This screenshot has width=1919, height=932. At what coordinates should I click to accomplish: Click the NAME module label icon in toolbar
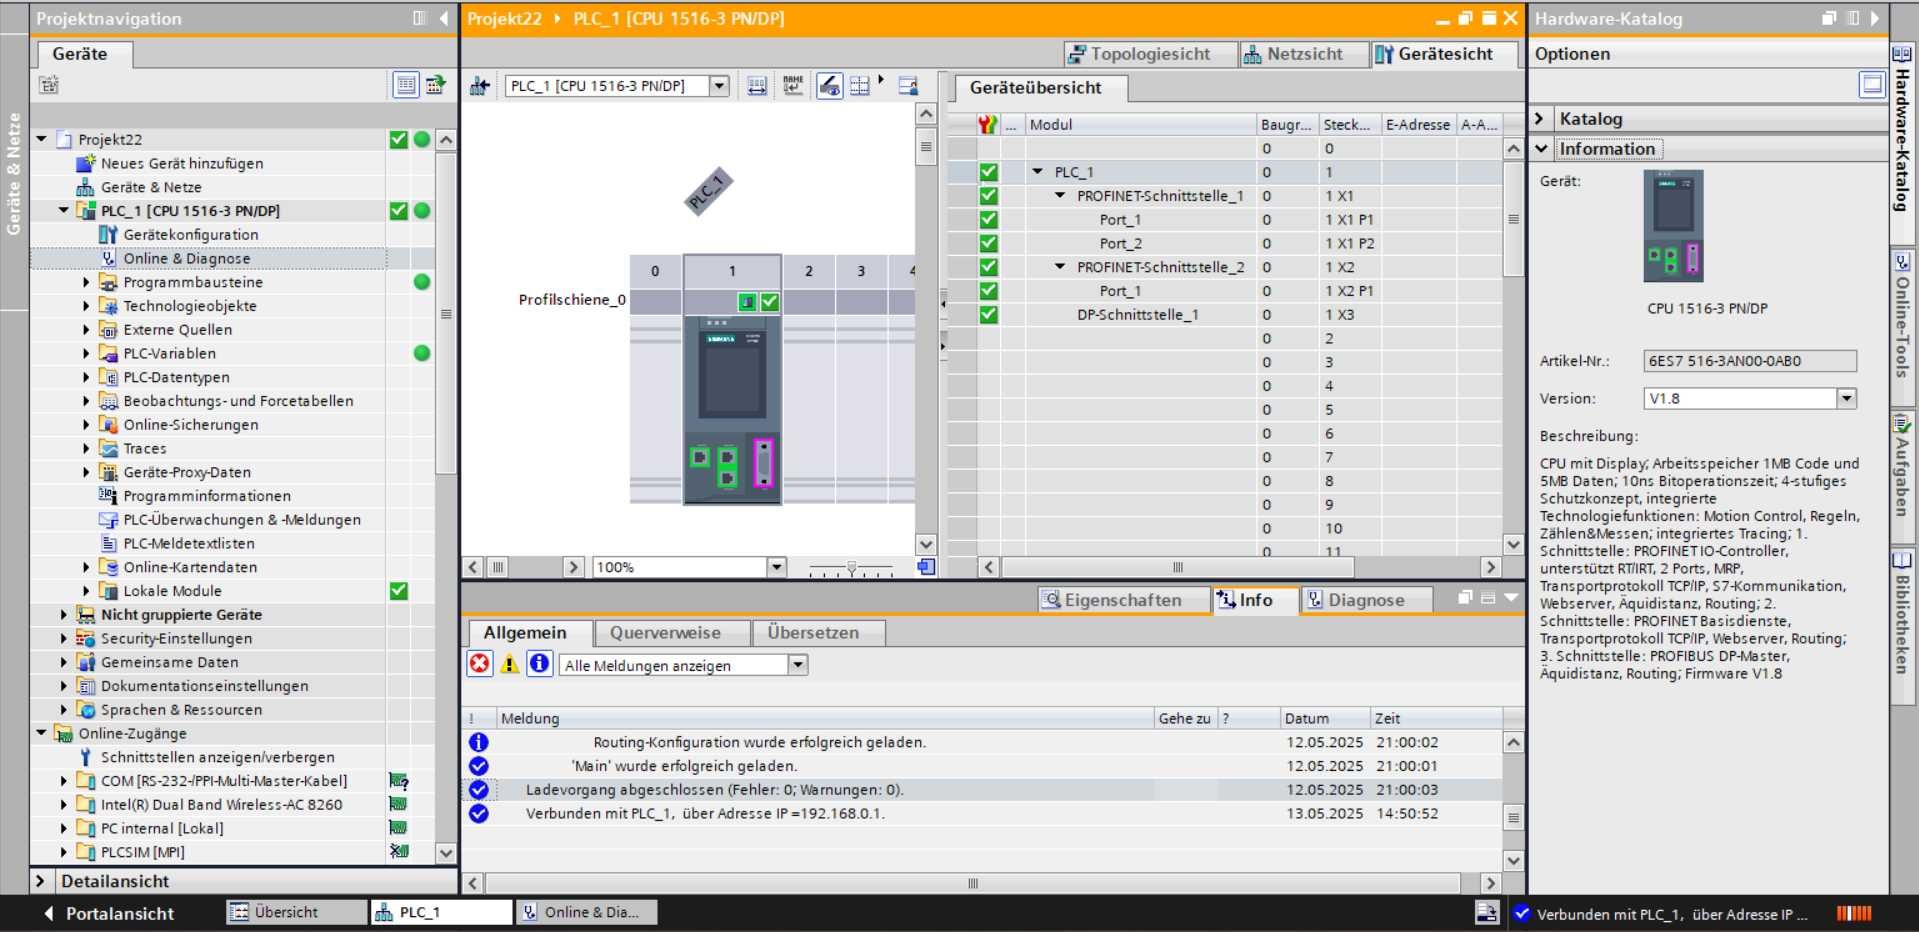793,86
